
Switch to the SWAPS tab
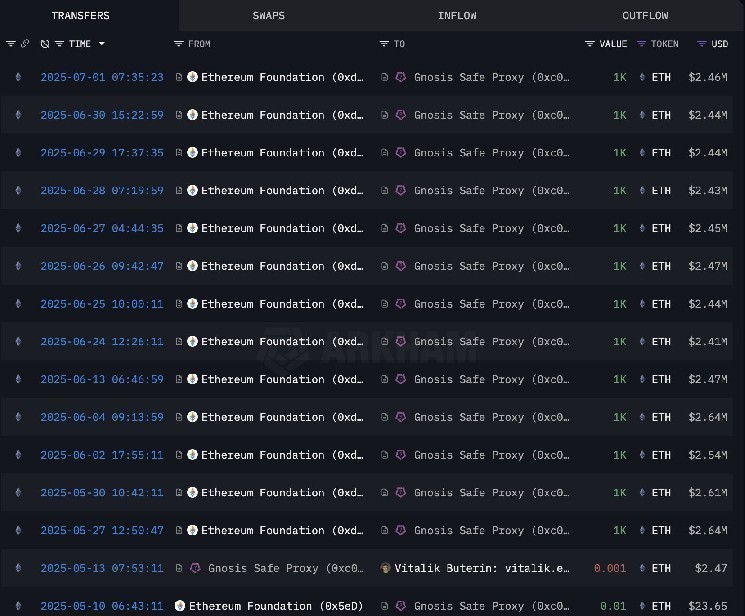268,16
